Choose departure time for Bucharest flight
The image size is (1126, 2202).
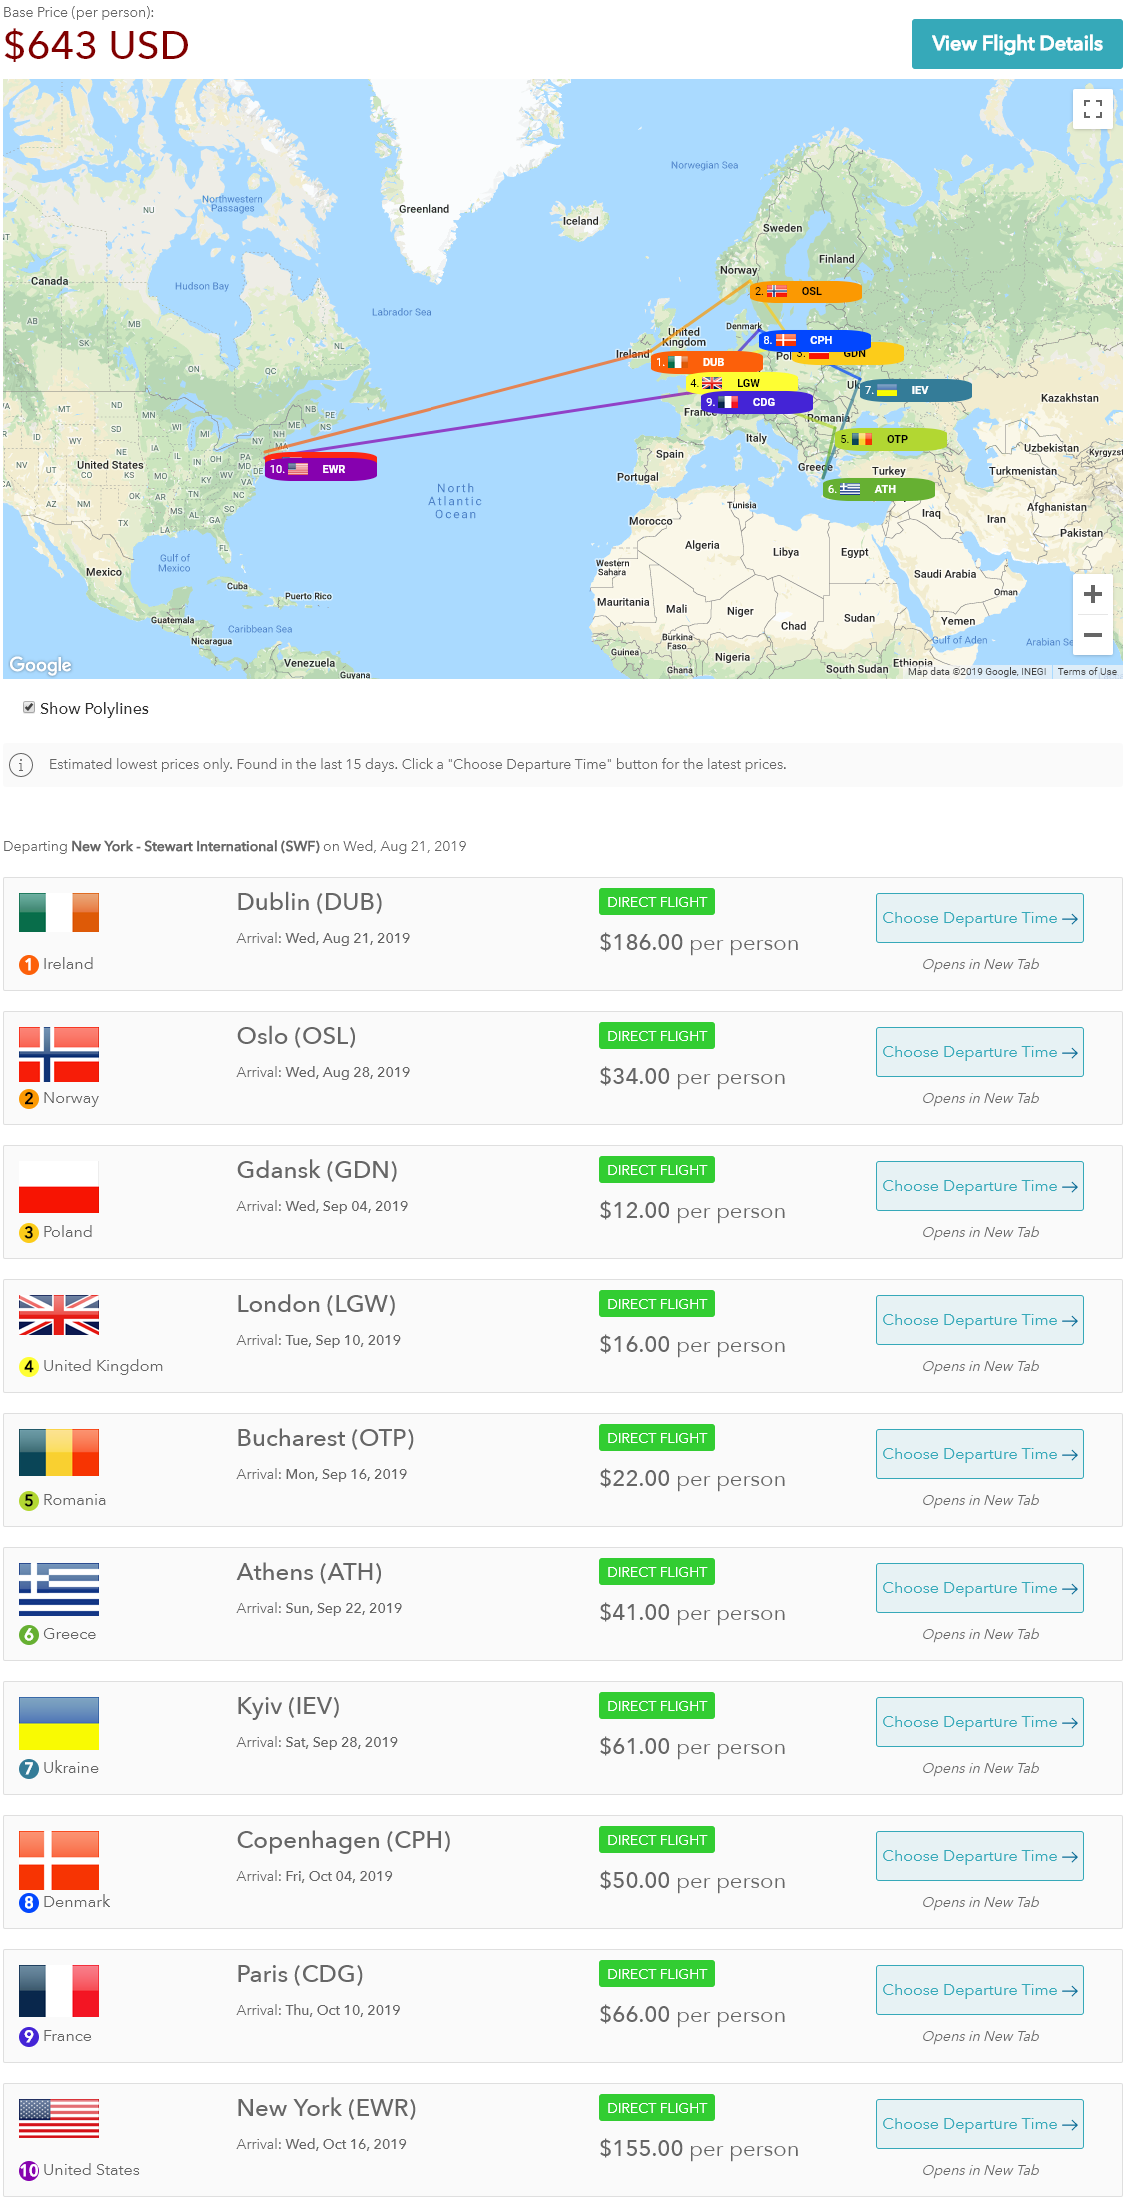[x=980, y=1454]
